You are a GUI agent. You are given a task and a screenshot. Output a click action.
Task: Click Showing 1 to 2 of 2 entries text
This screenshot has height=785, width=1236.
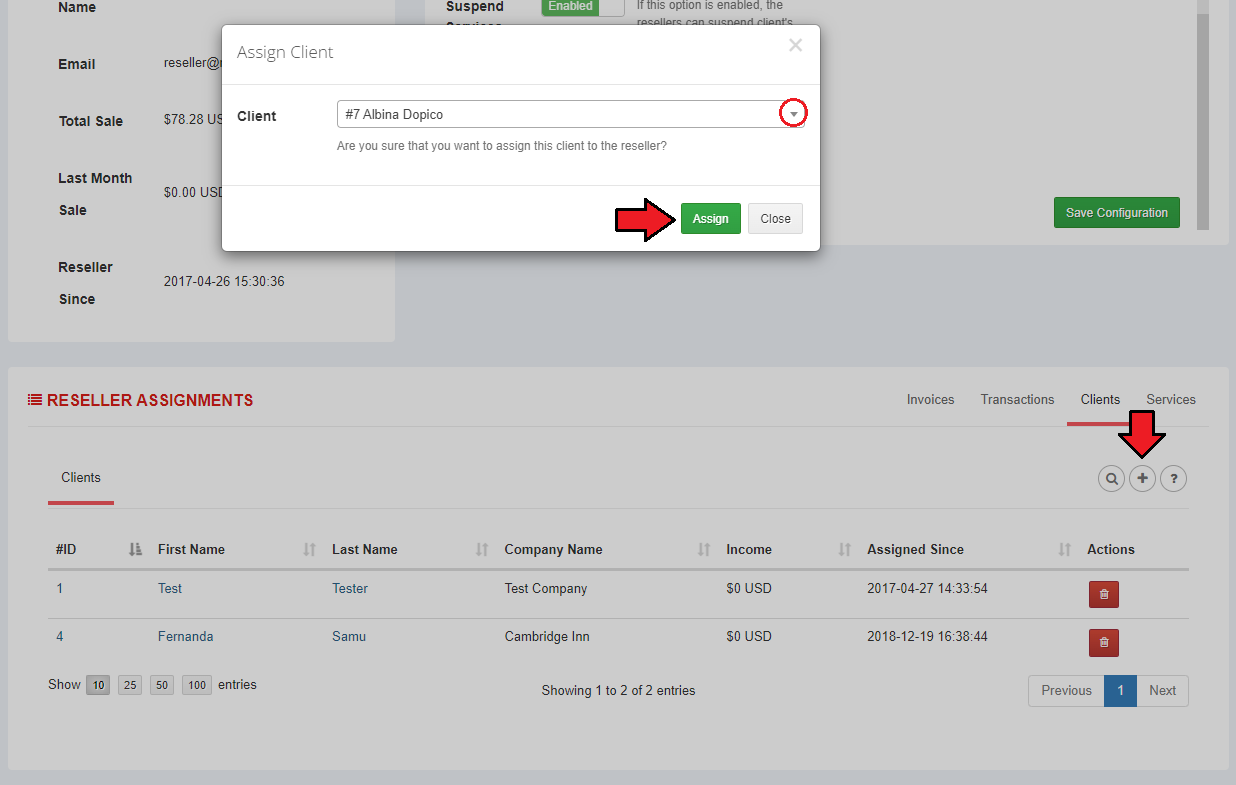pos(618,690)
